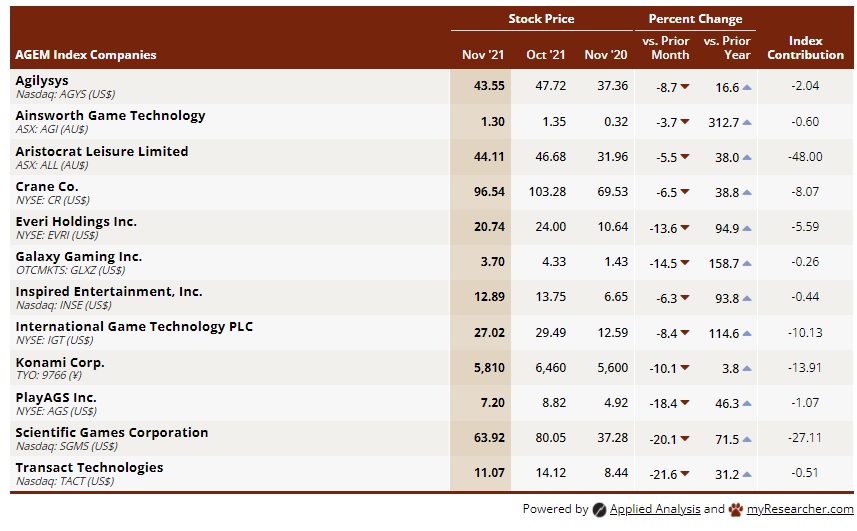The height and width of the screenshot is (531, 857).
Task: Select the Everi Holdings Inc. name
Action: coord(76,222)
